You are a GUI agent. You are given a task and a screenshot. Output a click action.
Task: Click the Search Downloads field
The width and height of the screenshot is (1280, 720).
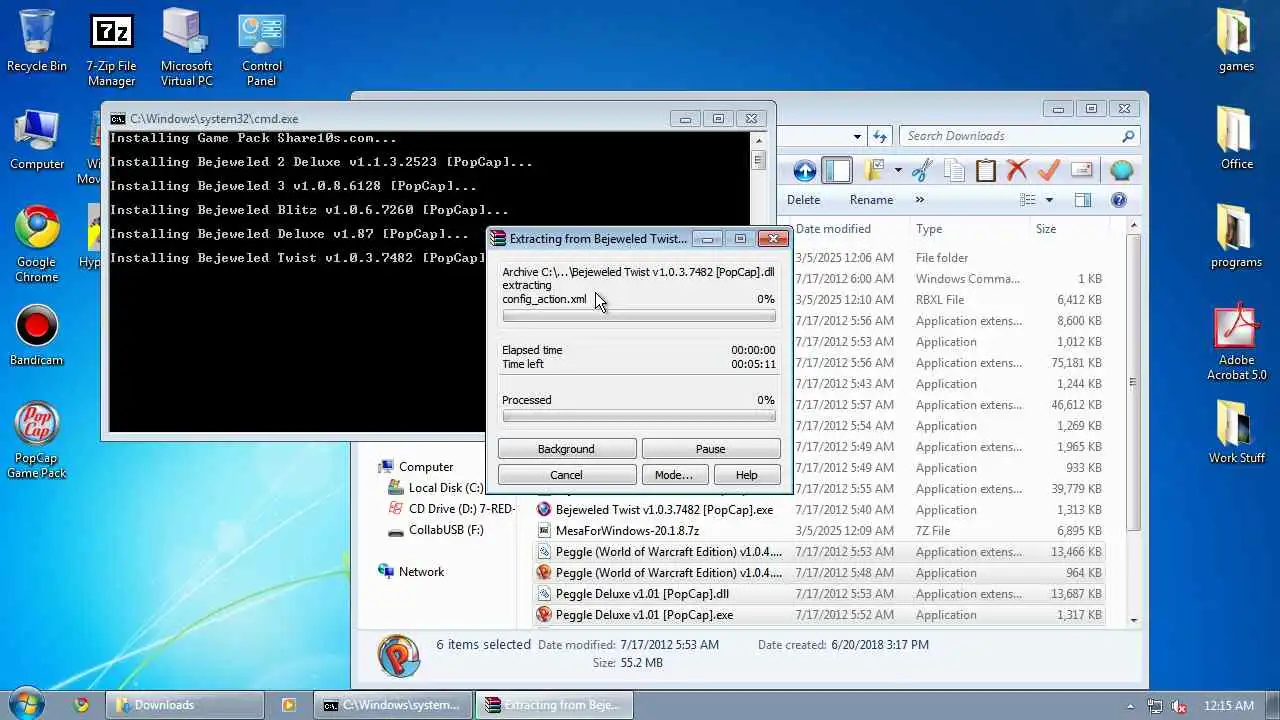[x=1018, y=136]
